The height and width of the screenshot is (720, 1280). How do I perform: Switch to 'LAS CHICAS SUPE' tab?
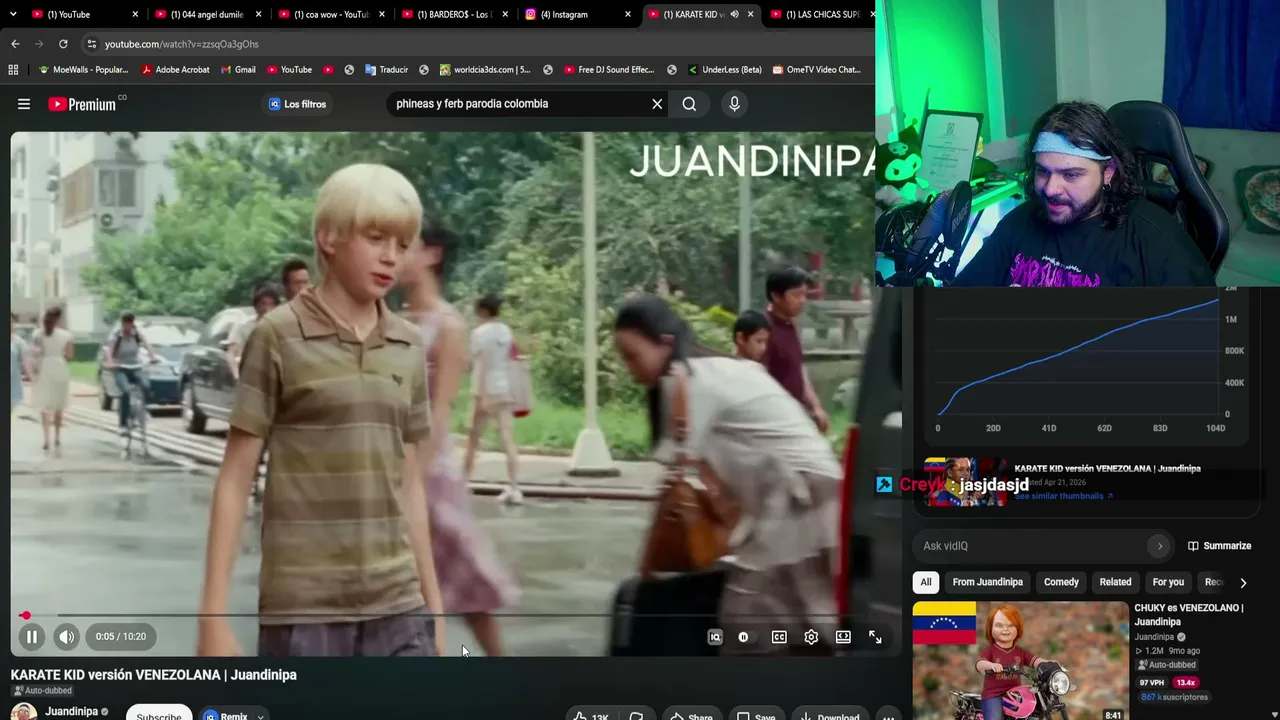pos(822,15)
